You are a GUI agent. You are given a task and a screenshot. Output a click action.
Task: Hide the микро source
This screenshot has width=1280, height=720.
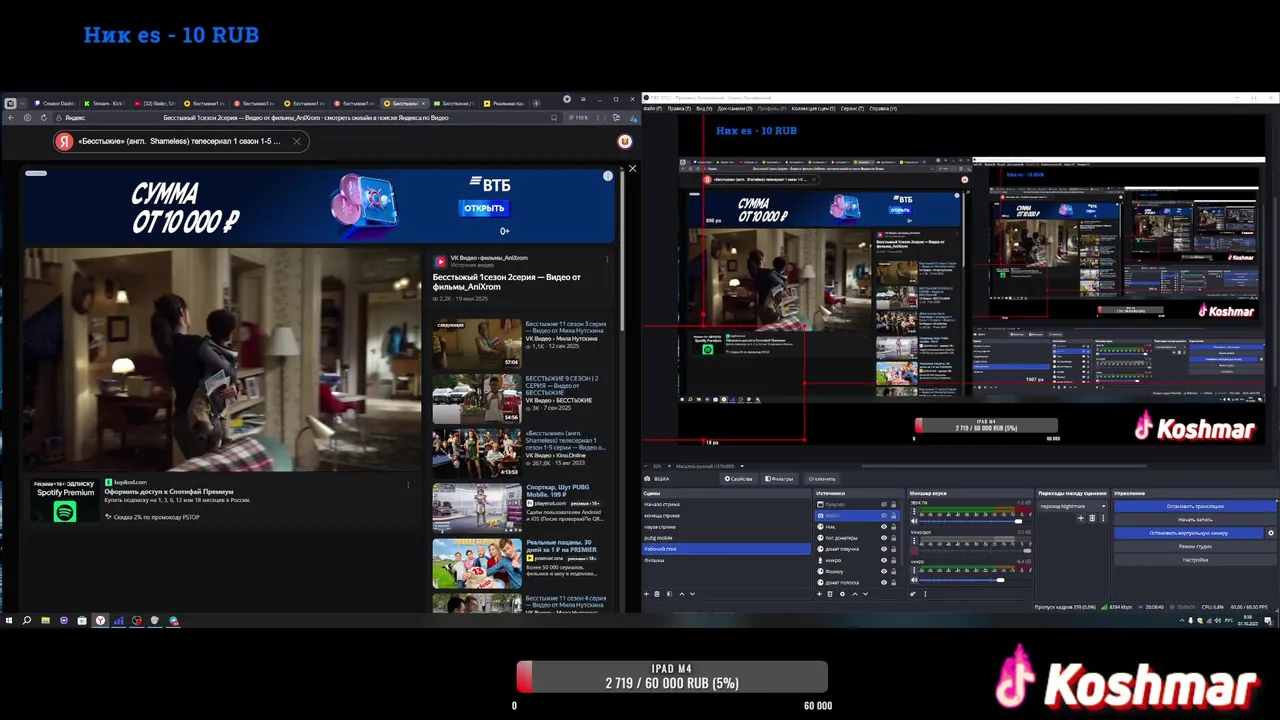884,560
